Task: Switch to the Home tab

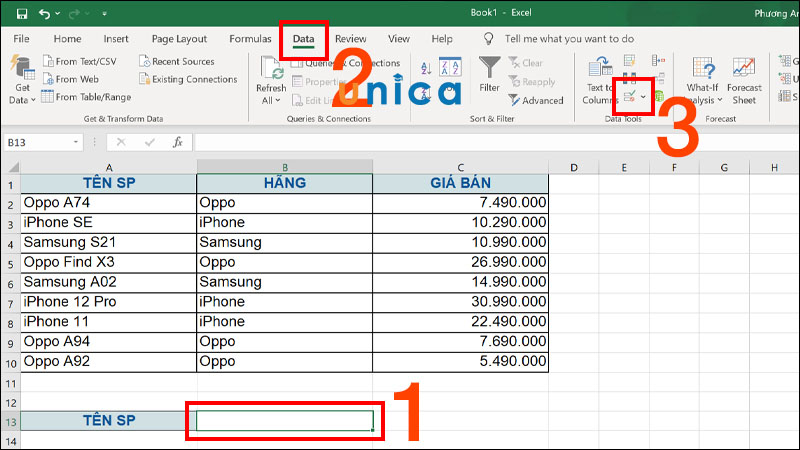Action: click(x=67, y=39)
